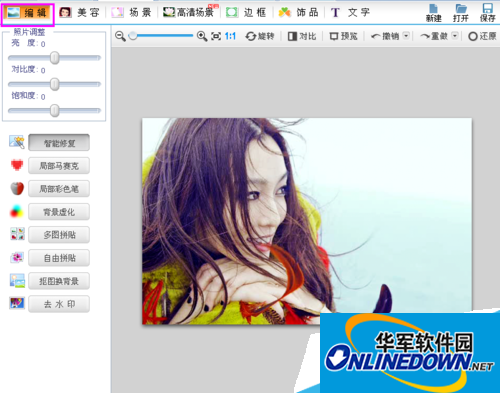Click the zoom in magnifier icon
The height and width of the screenshot is (393, 500).
202,36
